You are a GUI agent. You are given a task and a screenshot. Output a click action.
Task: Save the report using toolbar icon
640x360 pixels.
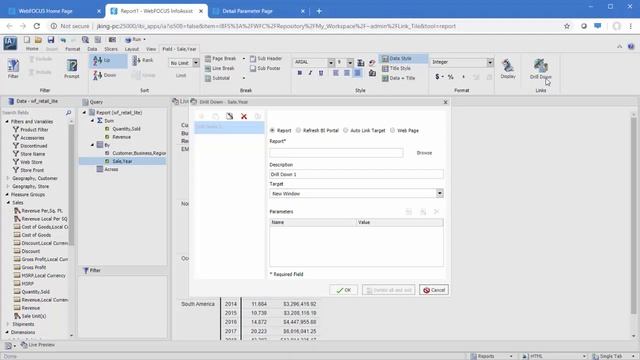[51, 40]
